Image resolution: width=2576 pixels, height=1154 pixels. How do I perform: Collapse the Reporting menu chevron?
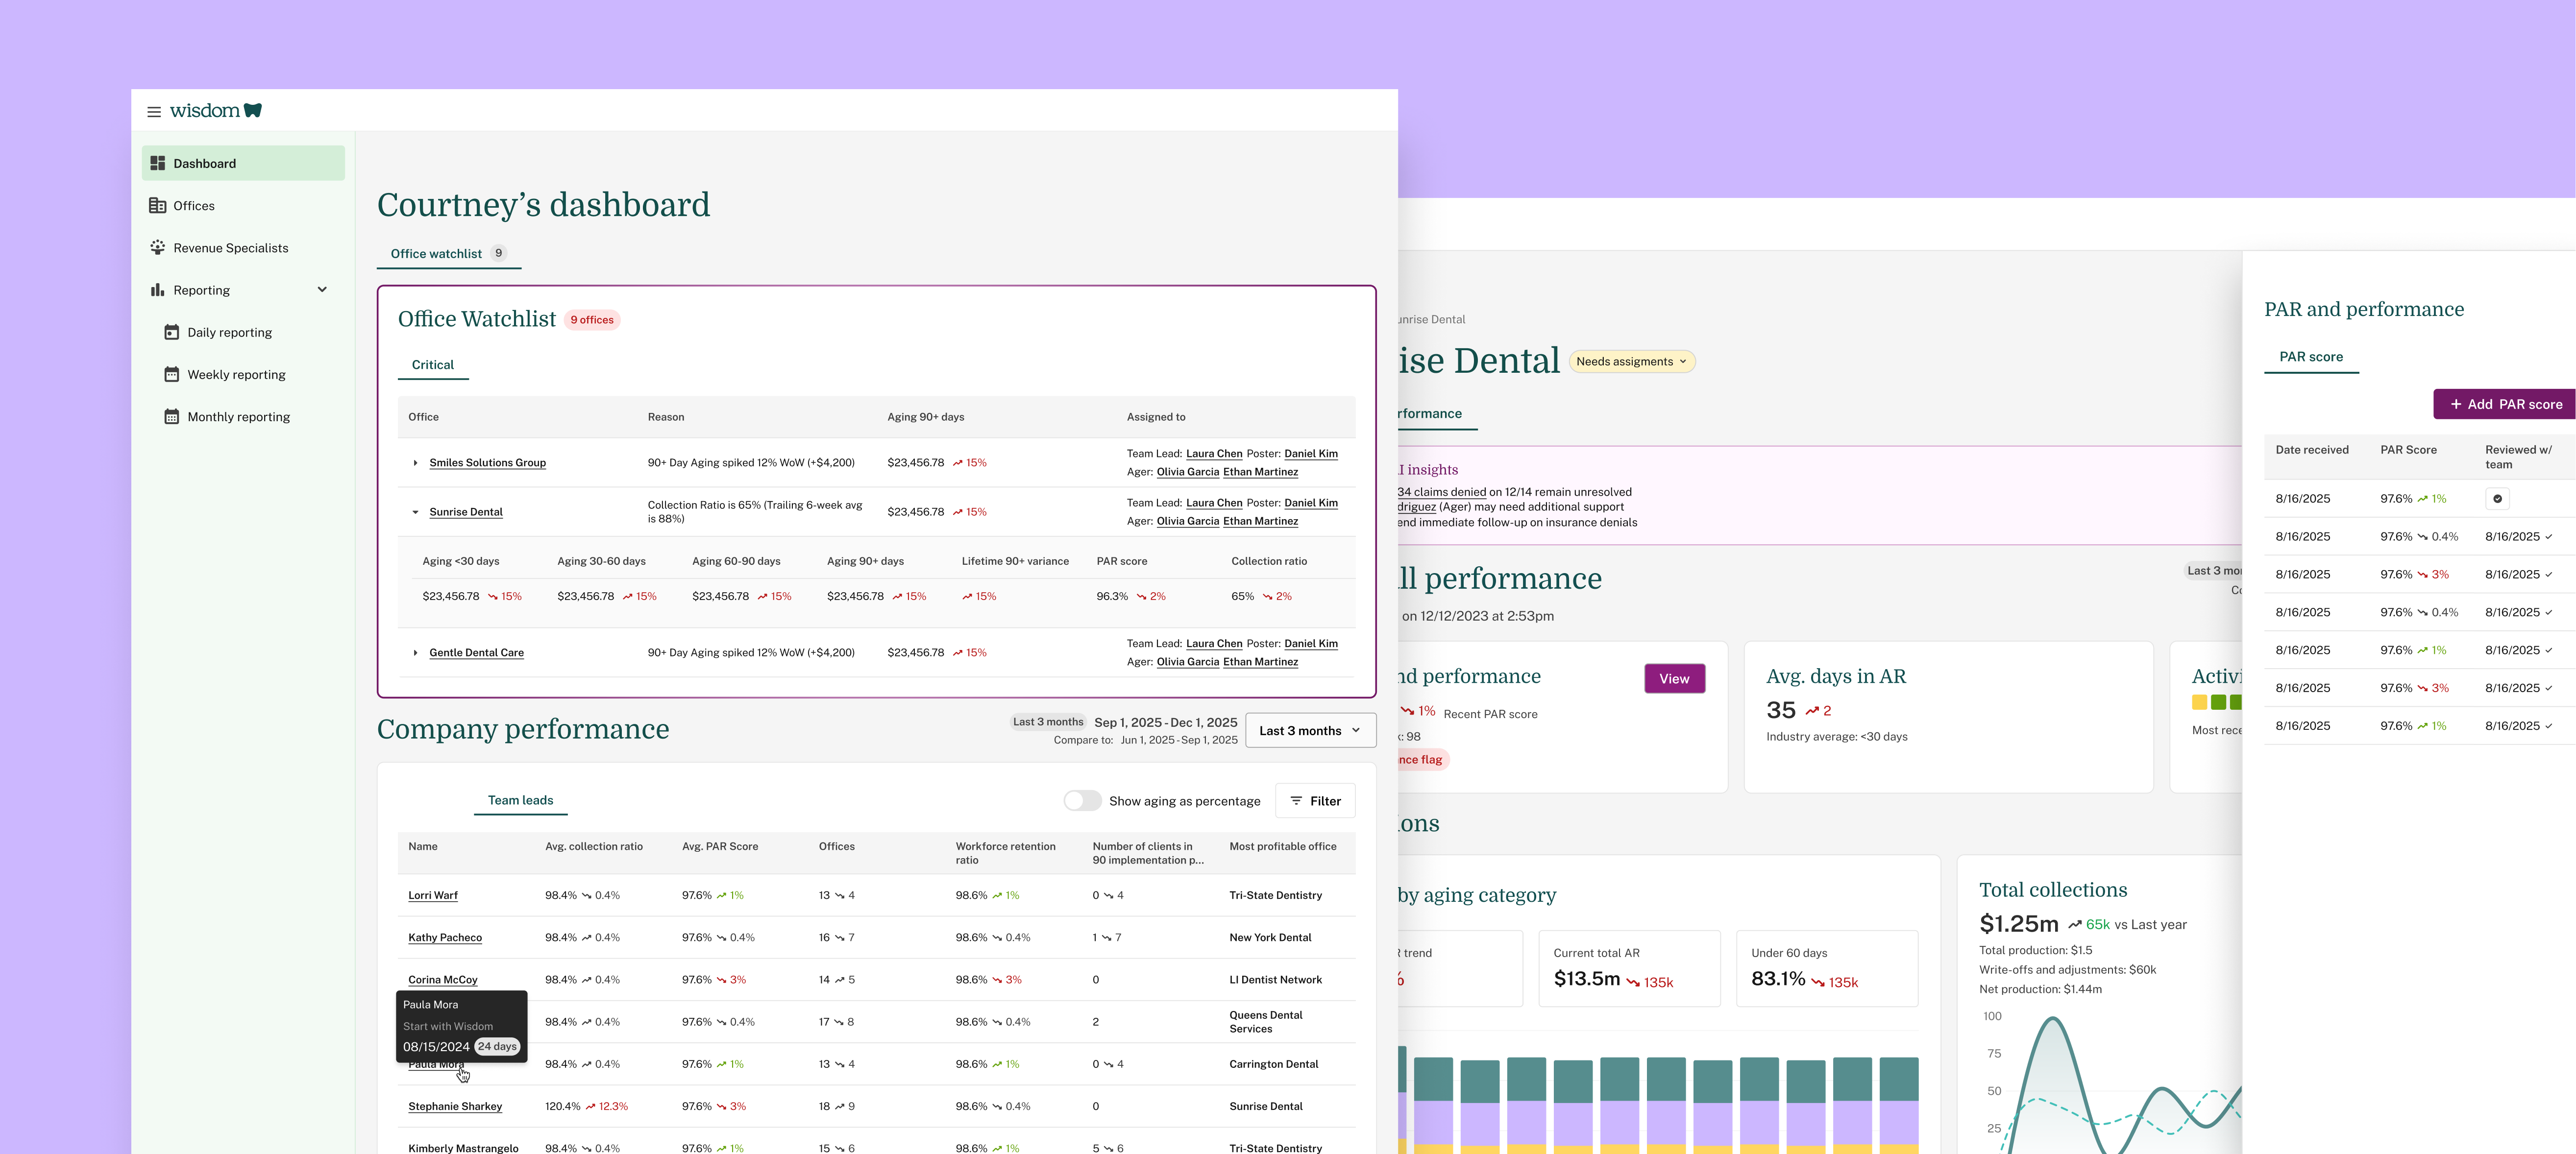(322, 290)
